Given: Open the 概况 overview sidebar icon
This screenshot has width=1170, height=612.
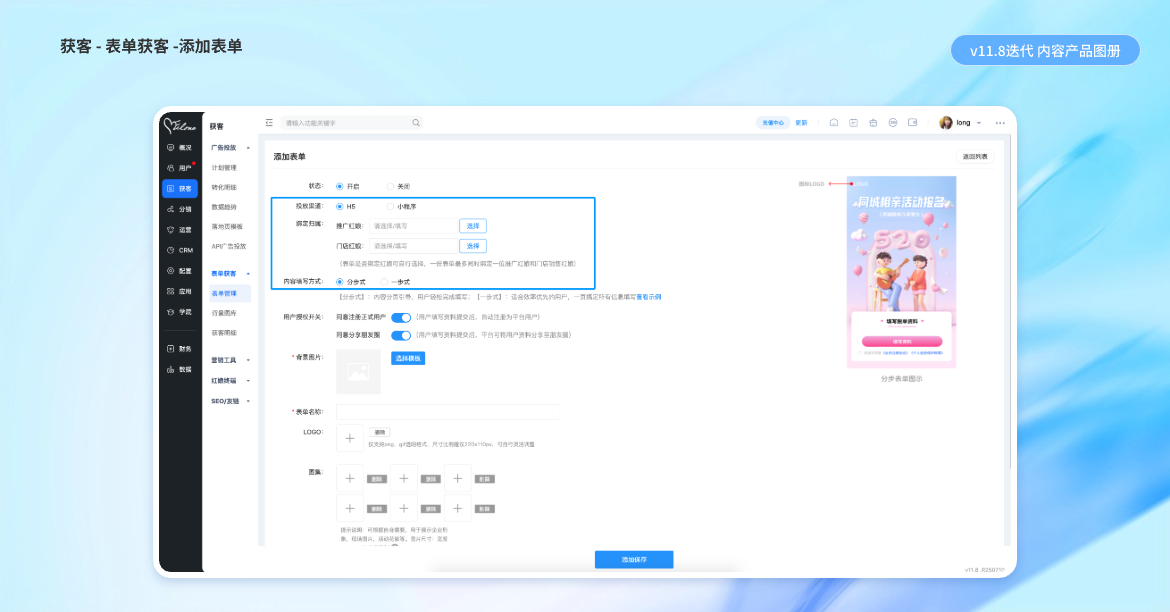Looking at the screenshot, I should click(x=171, y=148).
